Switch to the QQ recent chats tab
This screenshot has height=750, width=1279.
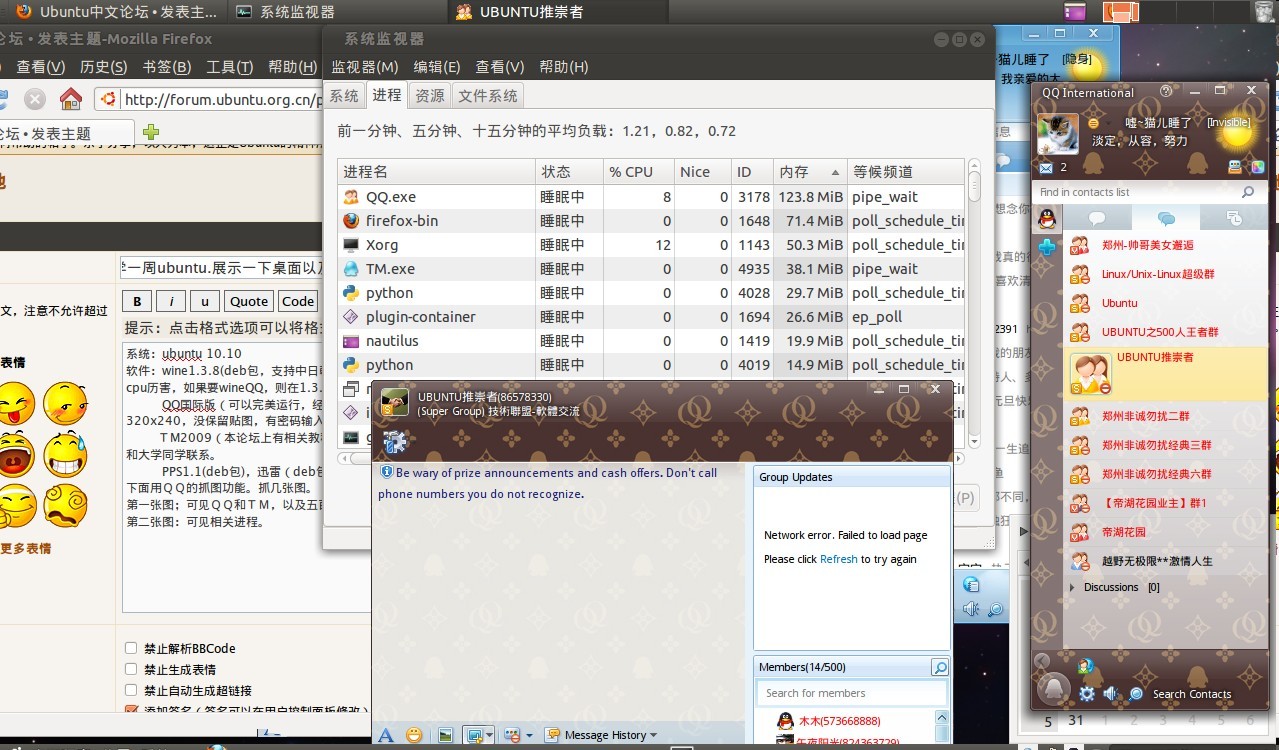tap(1233, 218)
